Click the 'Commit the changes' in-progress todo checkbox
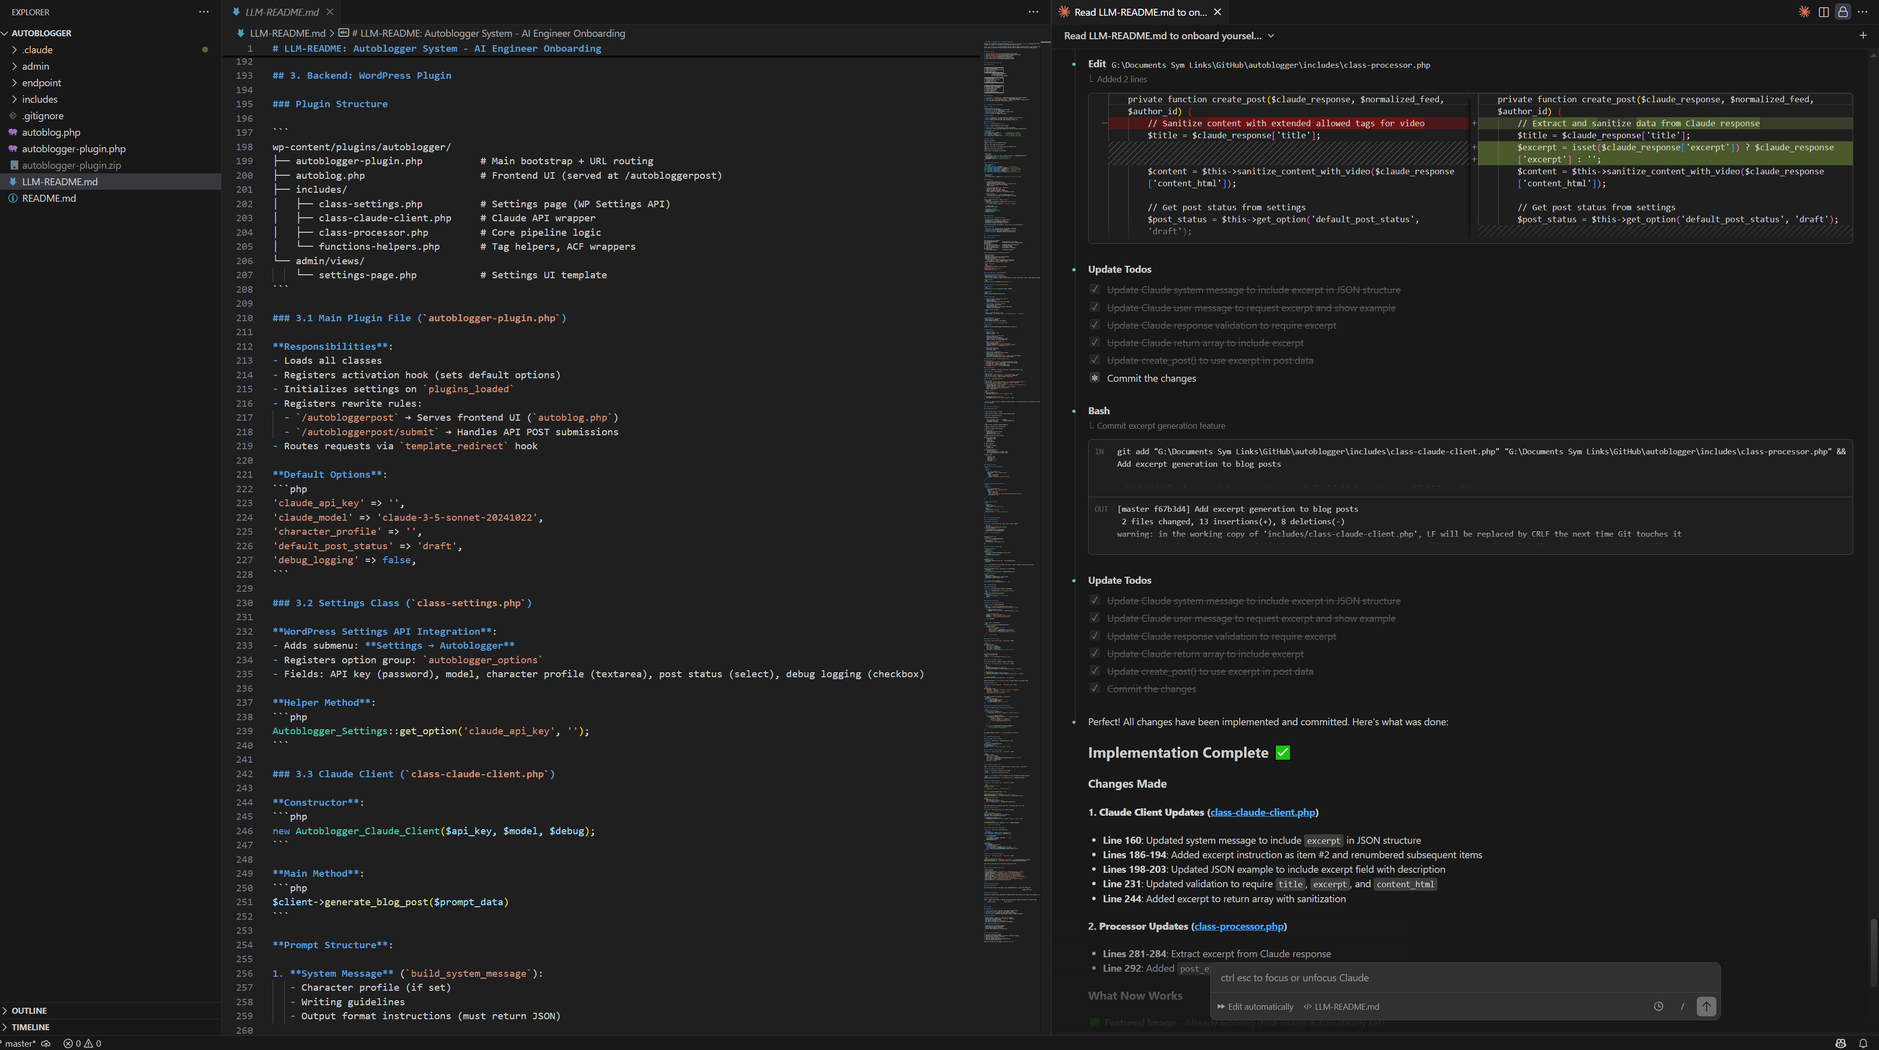 coord(1094,378)
